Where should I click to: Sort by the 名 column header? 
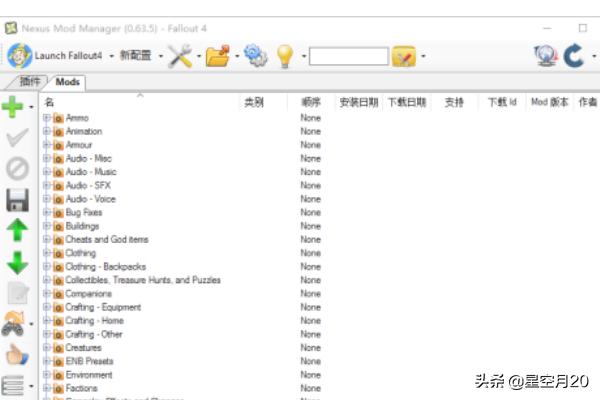pos(140,102)
